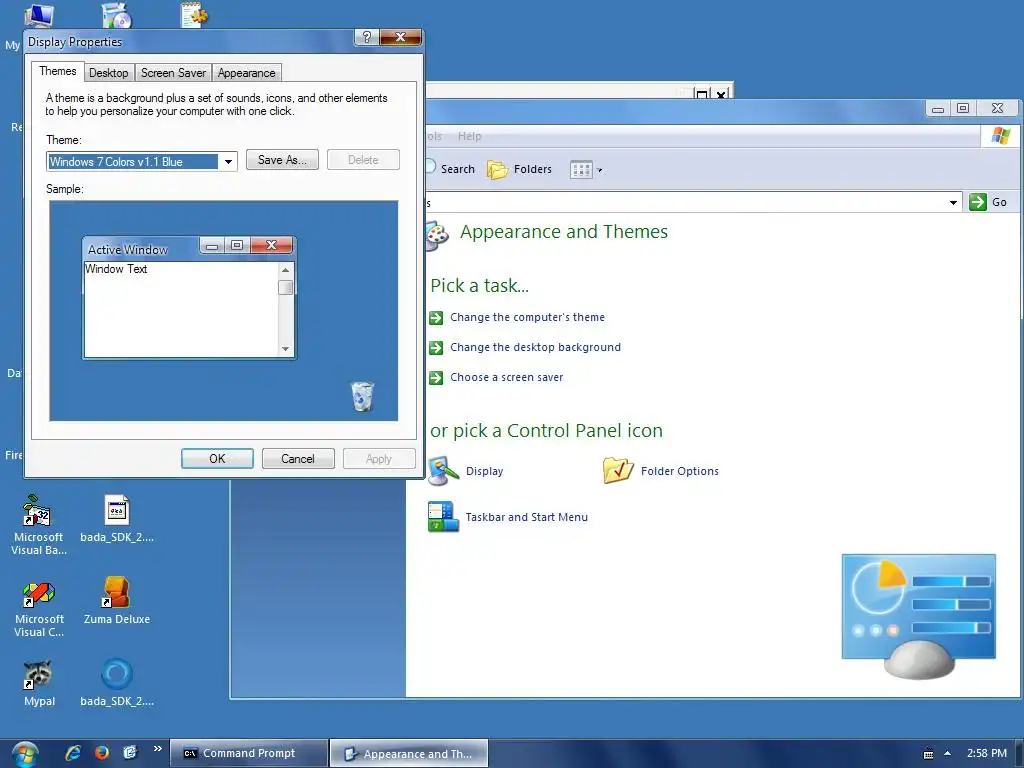Click the Search toolbar button
Screen dimensions: 1024x768
point(451,169)
